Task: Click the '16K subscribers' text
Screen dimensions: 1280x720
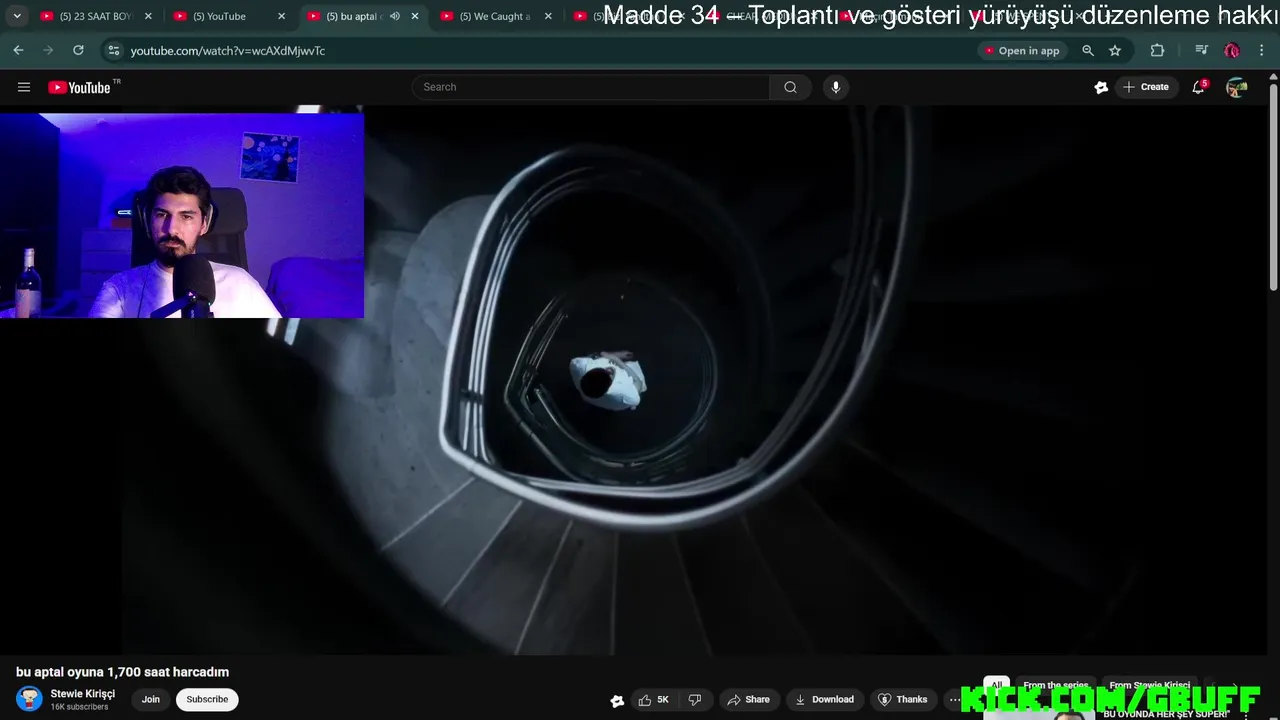Action: tap(79, 707)
